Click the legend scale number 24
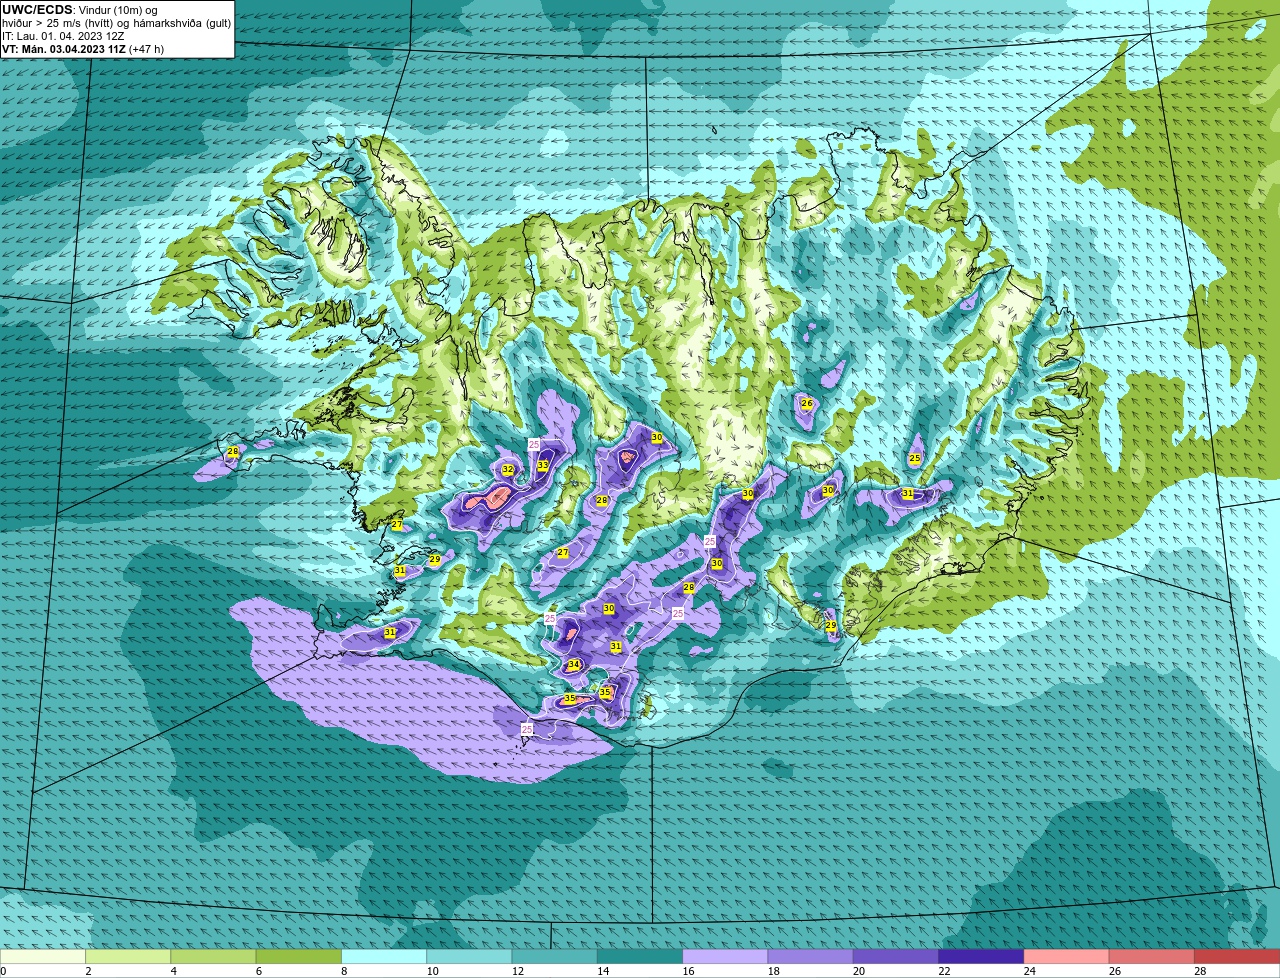Image resolution: width=1280 pixels, height=978 pixels. (x=1028, y=971)
